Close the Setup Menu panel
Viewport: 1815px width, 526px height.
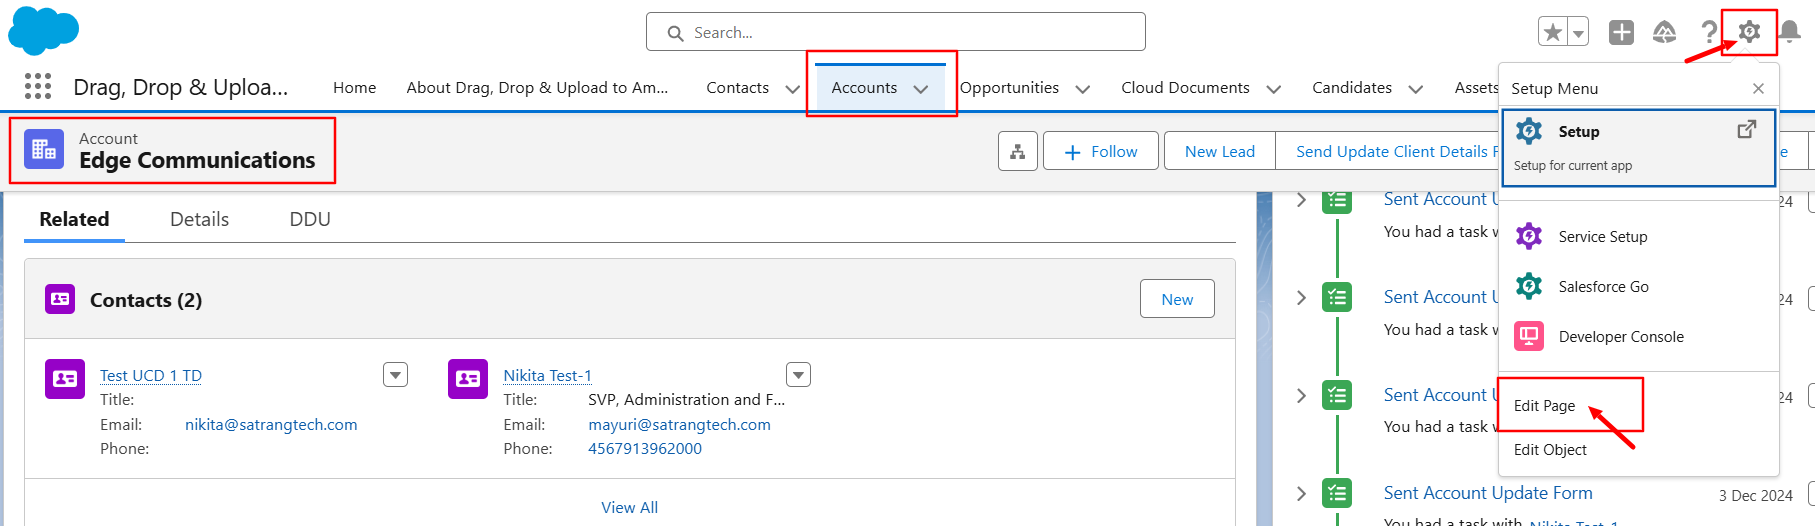[1758, 89]
